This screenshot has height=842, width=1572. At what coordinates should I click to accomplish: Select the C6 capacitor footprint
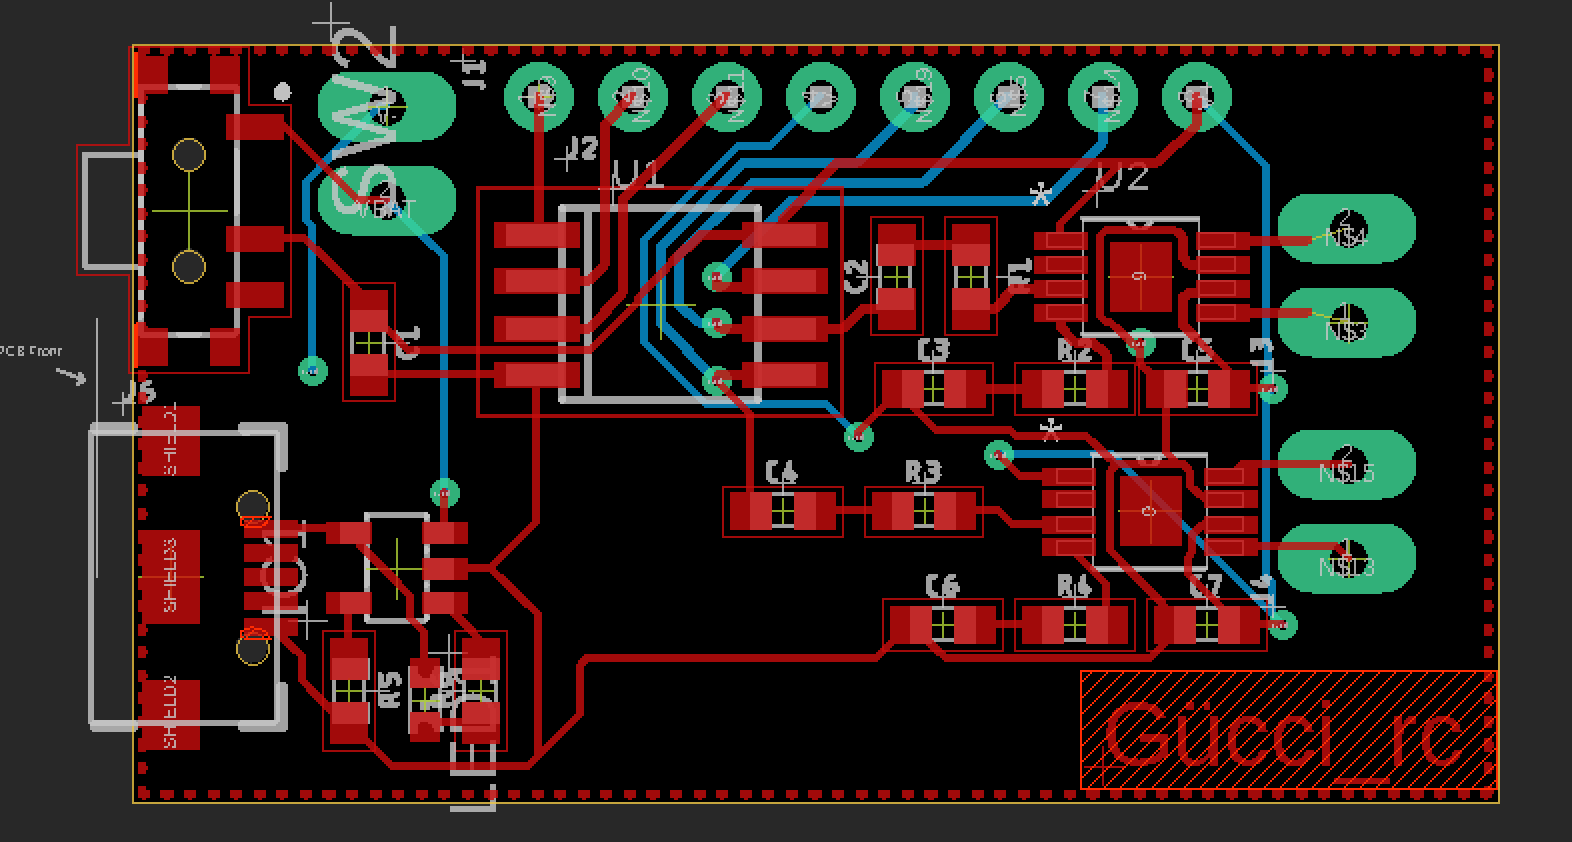pyautogui.click(x=942, y=626)
